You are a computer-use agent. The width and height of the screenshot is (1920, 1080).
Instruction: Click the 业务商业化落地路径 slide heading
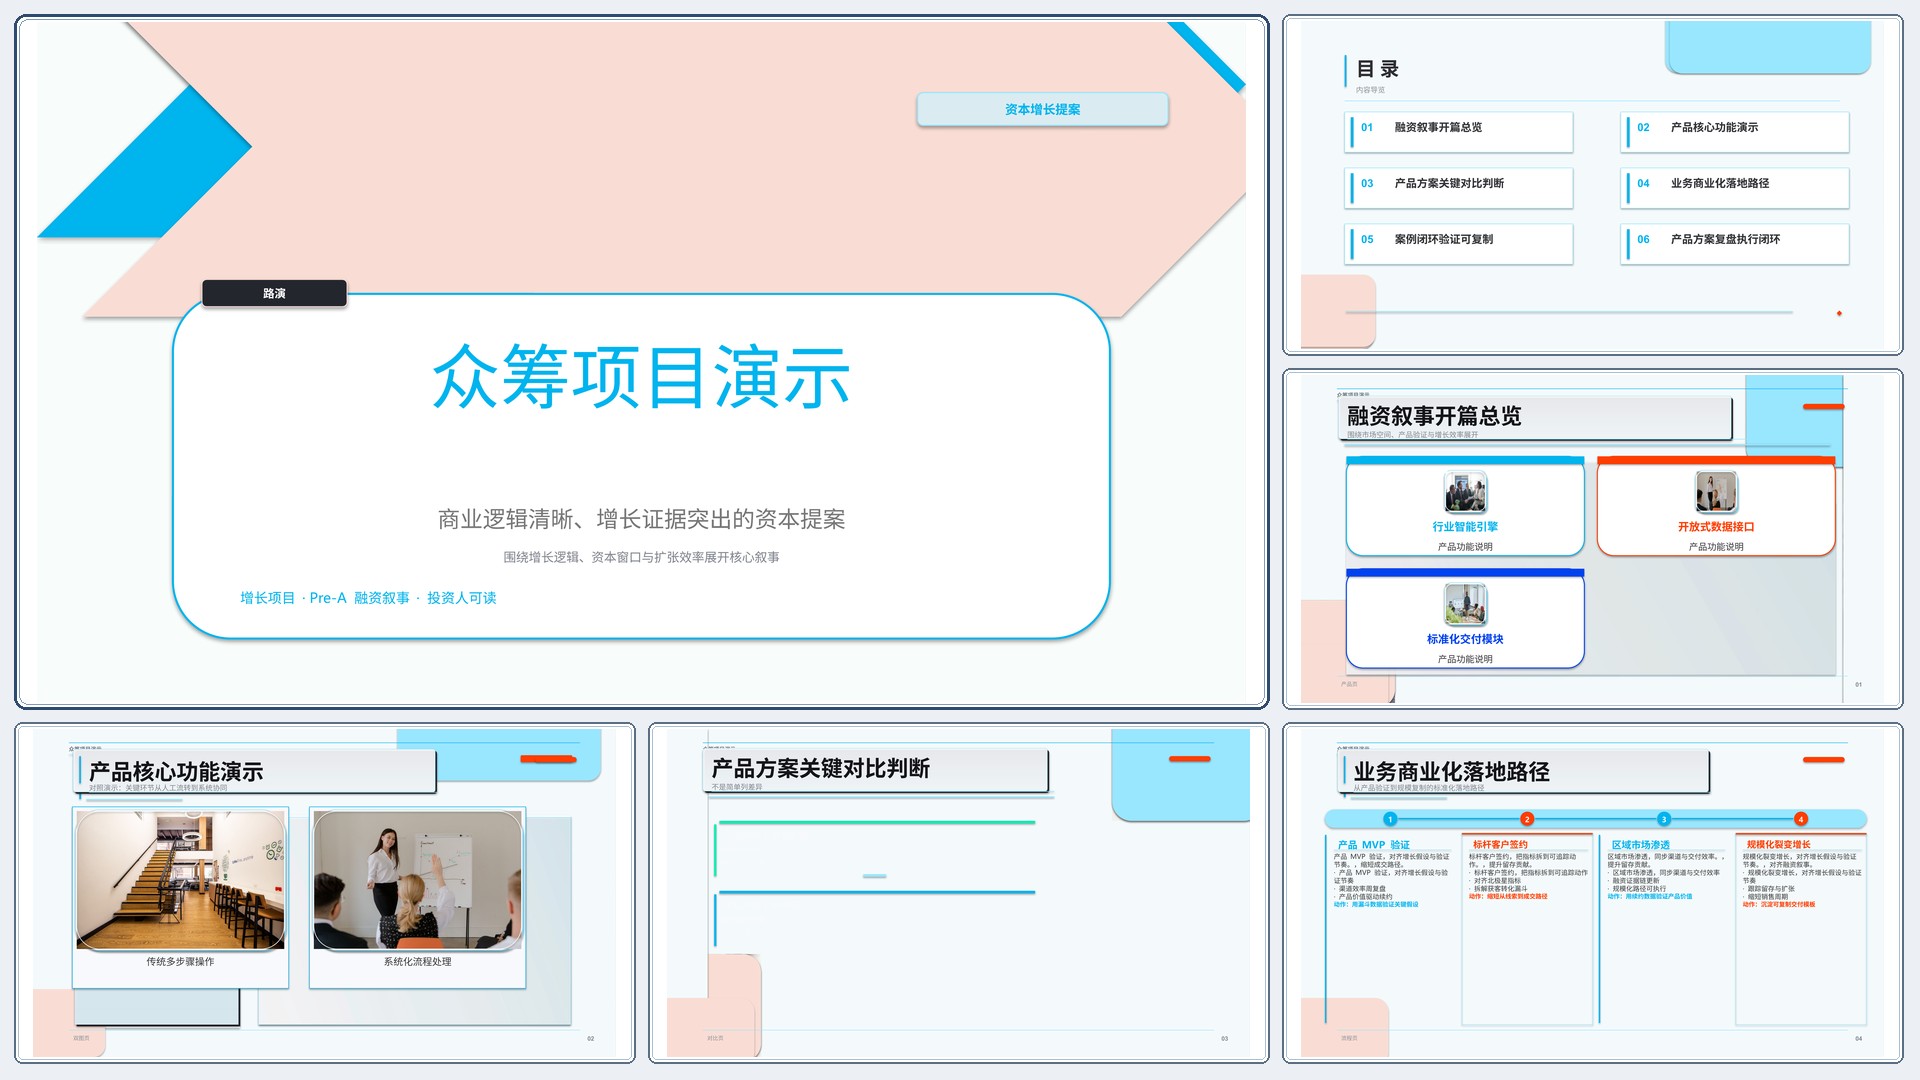[x=1451, y=772]
